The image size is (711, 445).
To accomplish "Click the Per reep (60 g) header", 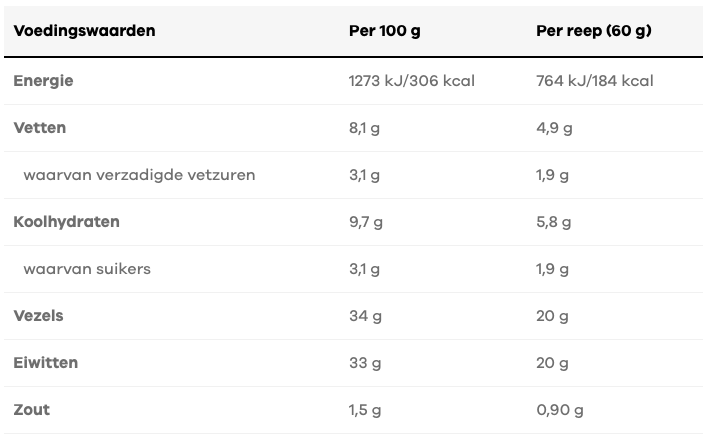I will tap(594, 31).
